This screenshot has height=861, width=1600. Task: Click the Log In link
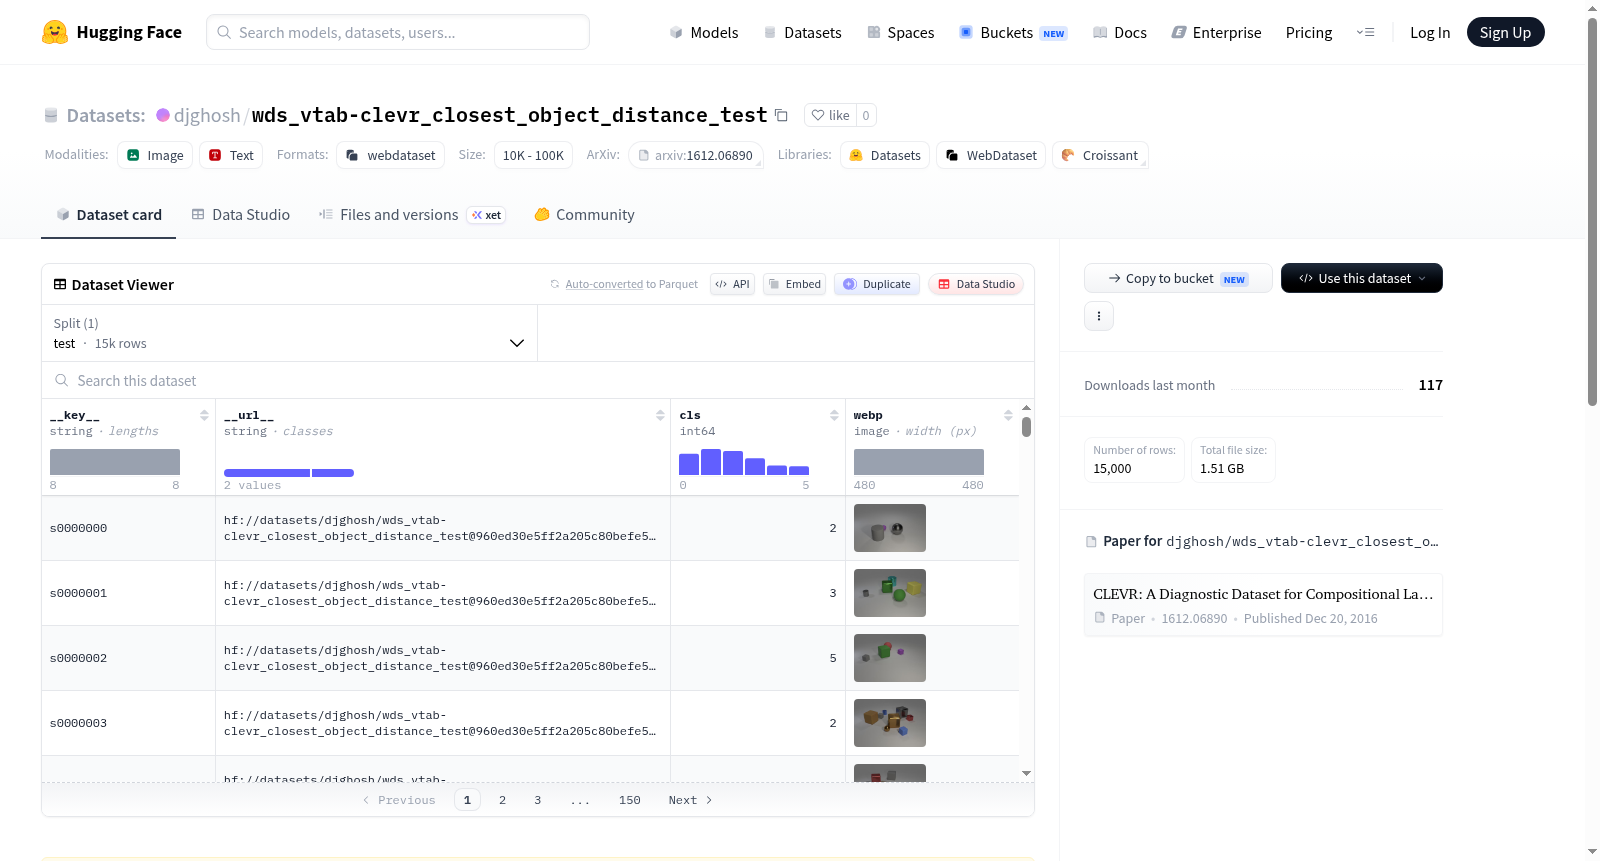1430,32
